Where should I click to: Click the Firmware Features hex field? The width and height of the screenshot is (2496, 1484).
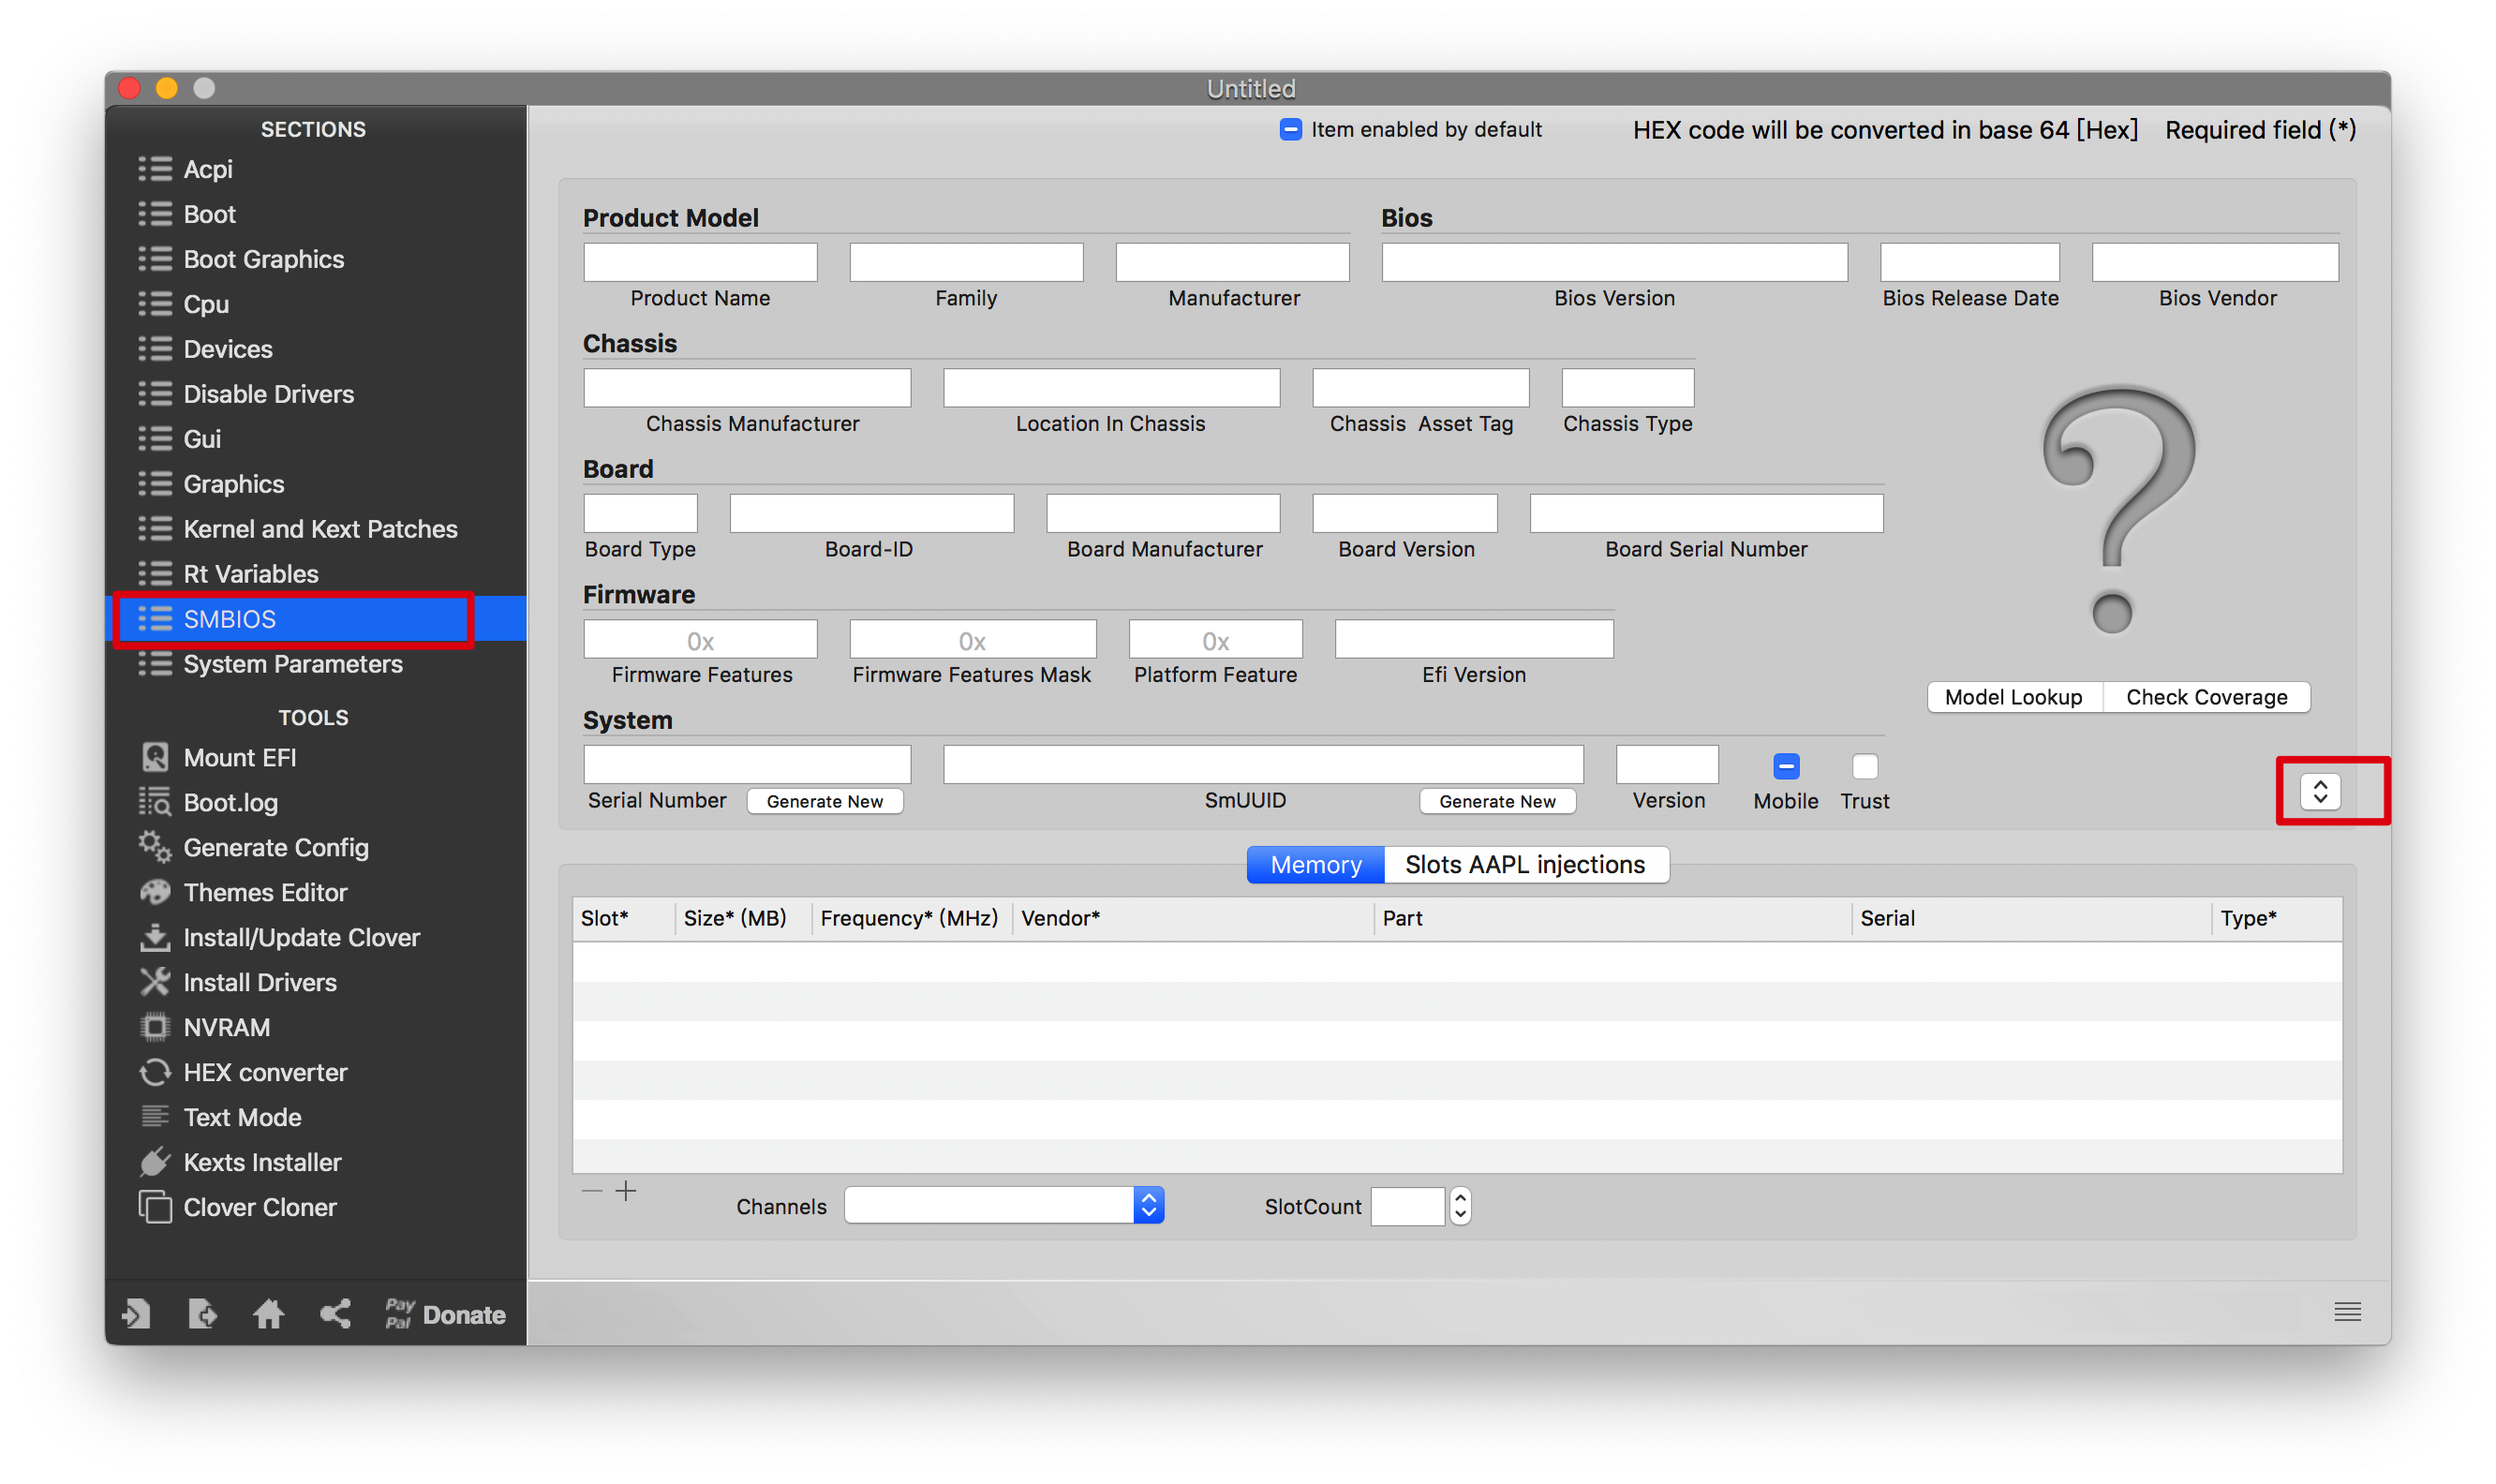tap(700, 639)
